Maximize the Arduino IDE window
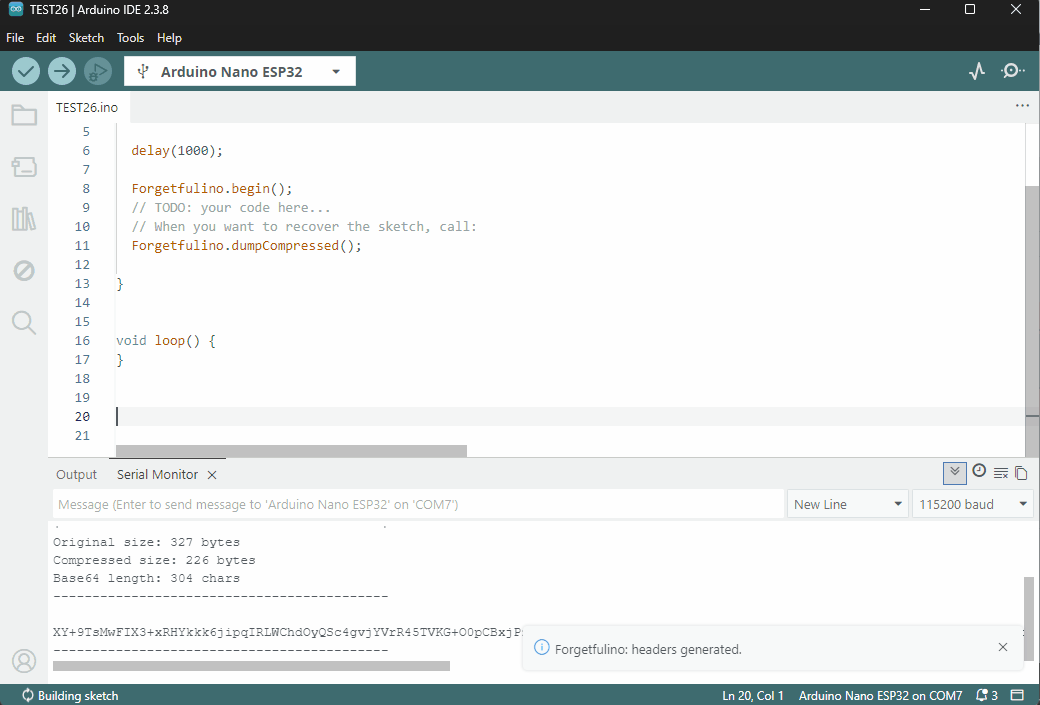Screen dimensions: 1040x705 (x=970, y=9)
